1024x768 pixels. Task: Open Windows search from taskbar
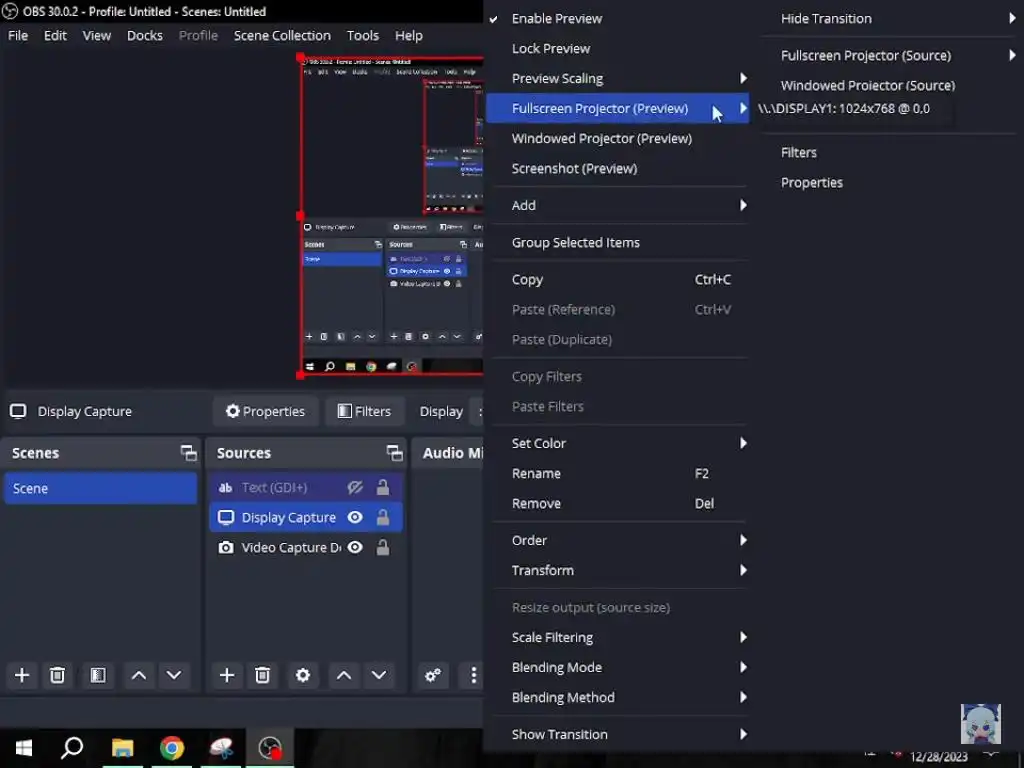pyautogui.click(x=72, y=747)
